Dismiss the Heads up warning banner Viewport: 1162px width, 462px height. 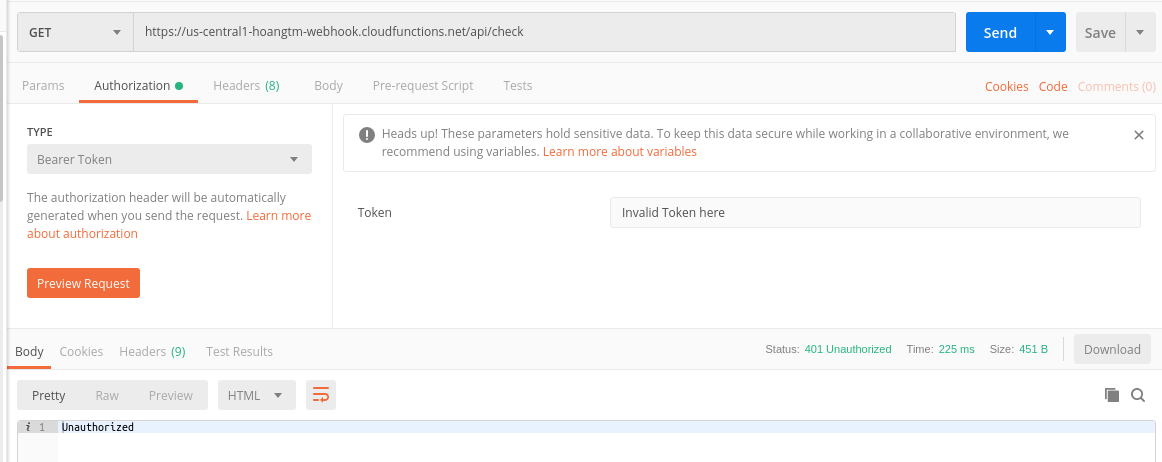click(x=1138, y=135)
